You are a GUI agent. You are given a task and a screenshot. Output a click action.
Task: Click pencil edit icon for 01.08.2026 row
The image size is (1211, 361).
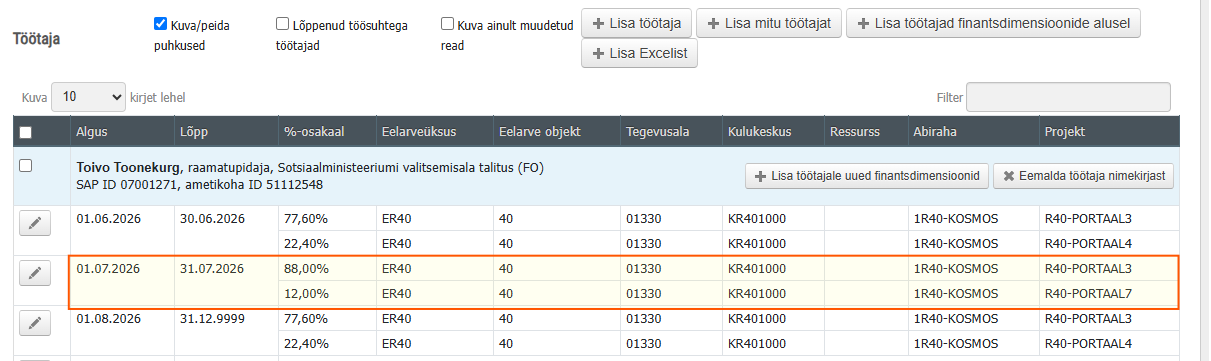tap(35, 323)
